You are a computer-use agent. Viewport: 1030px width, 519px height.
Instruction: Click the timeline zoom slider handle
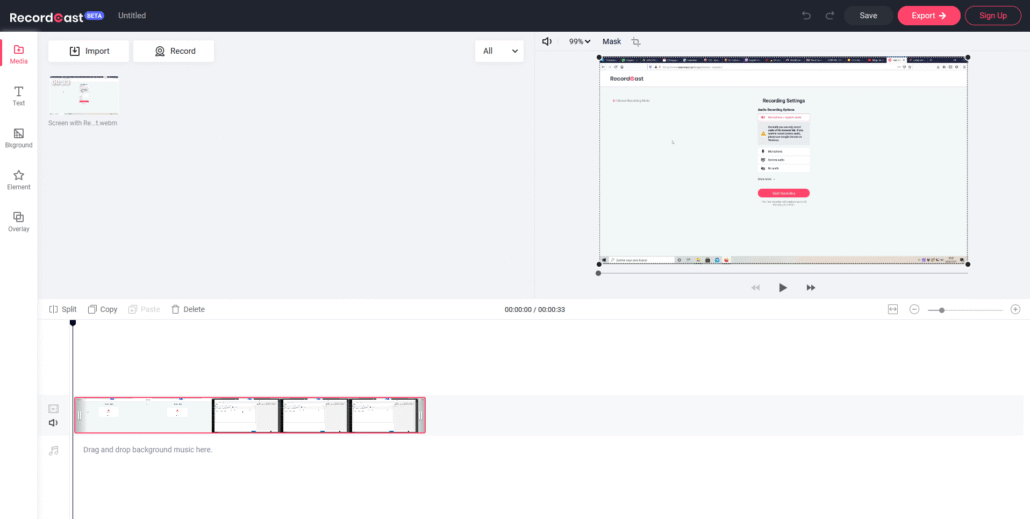[x=941, y=310]
